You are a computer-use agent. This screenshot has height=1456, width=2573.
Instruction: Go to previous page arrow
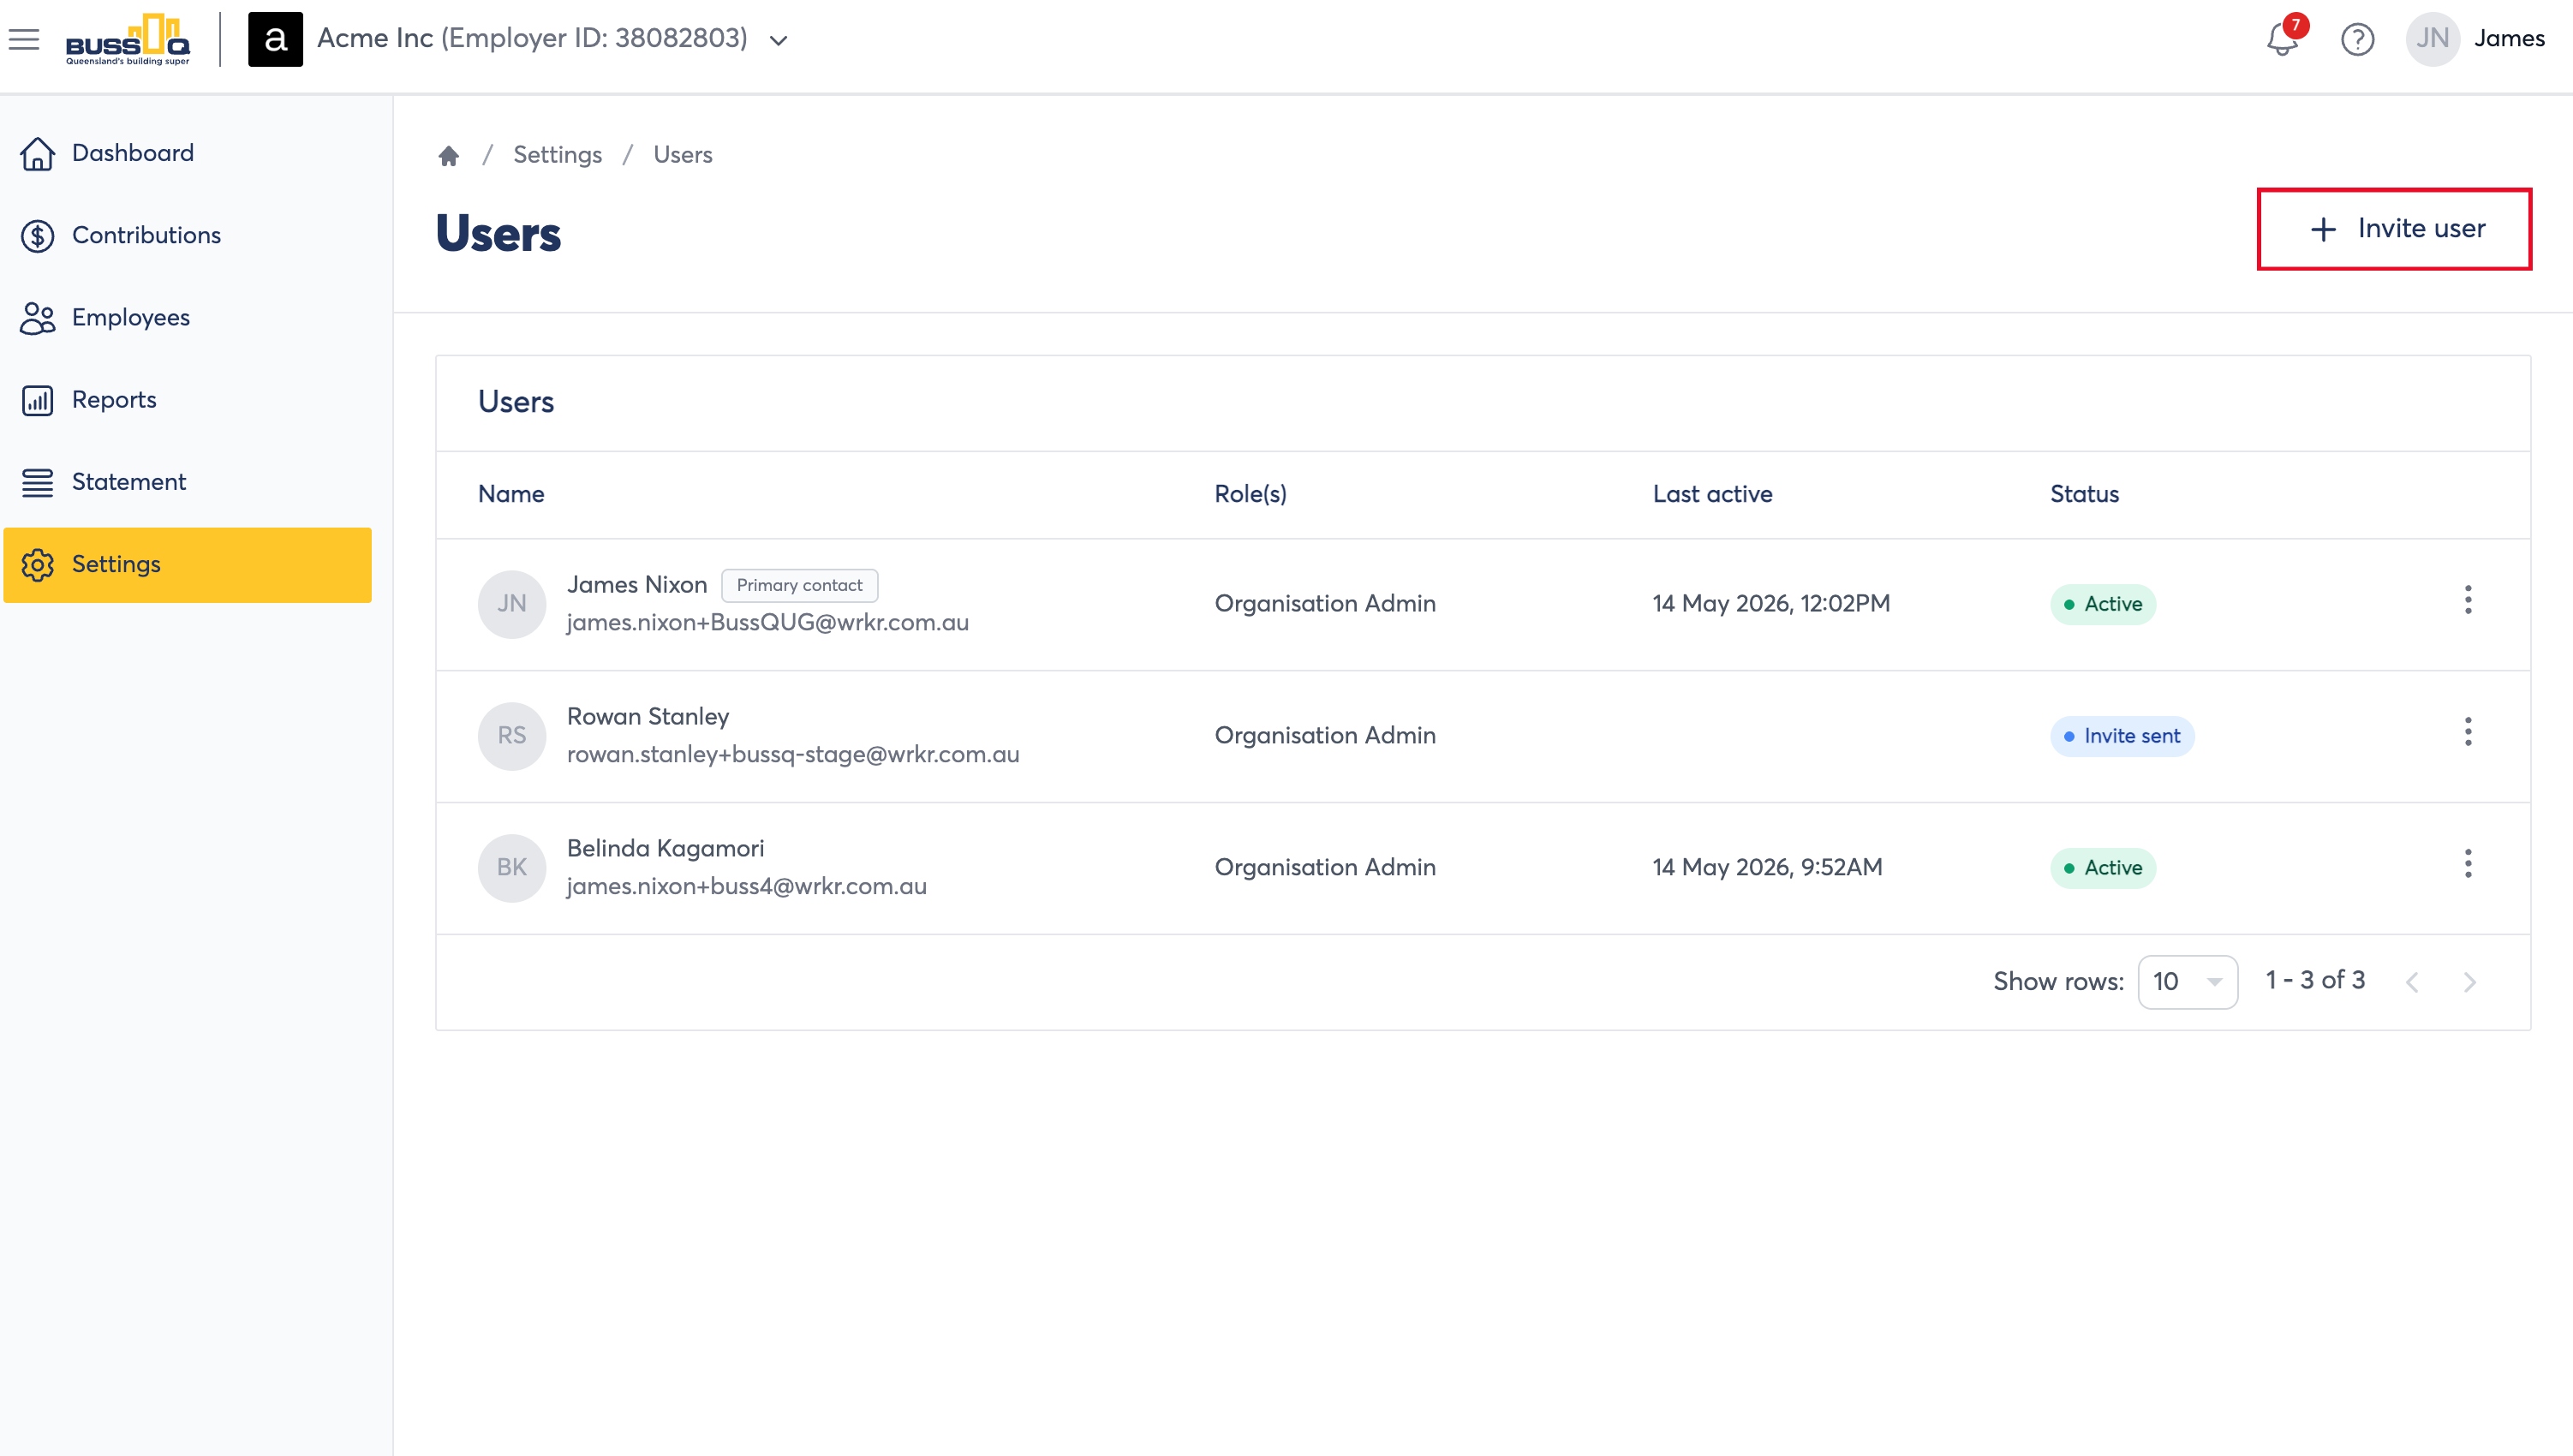pos(2411,982)
